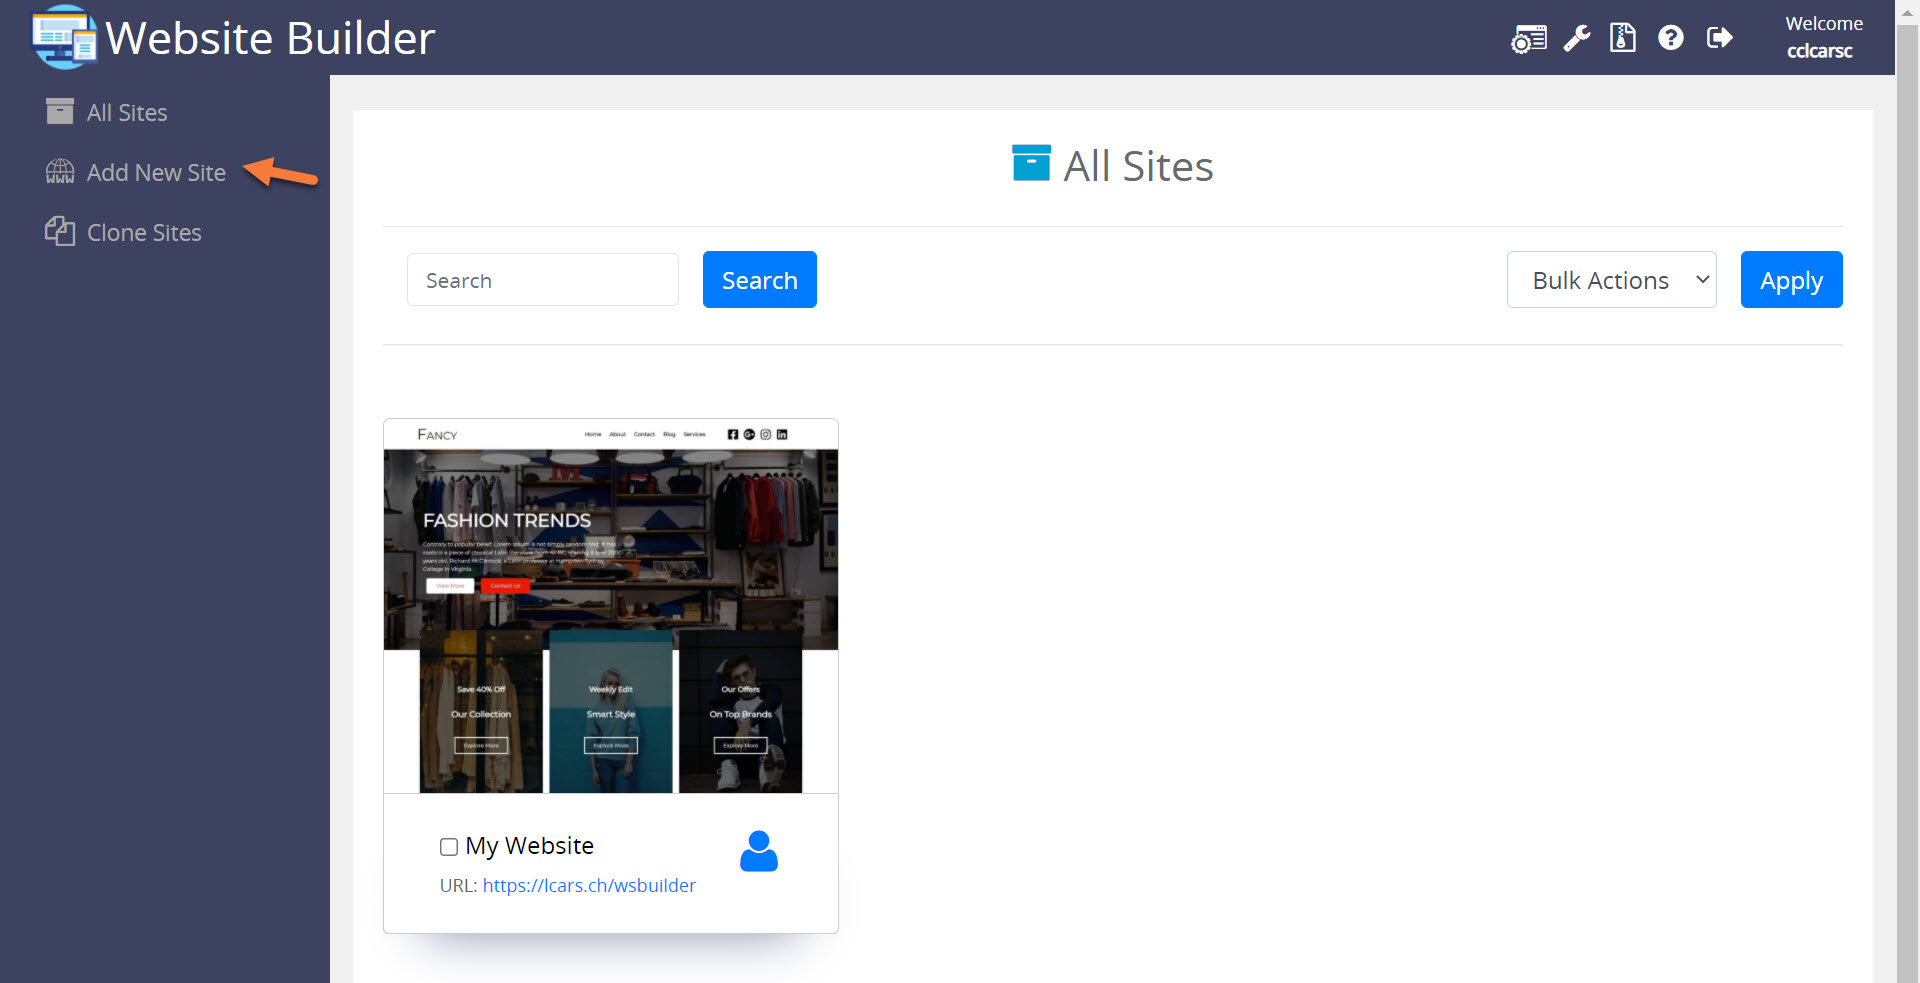
Task: Click inside the Search text field
Action: 542,280
